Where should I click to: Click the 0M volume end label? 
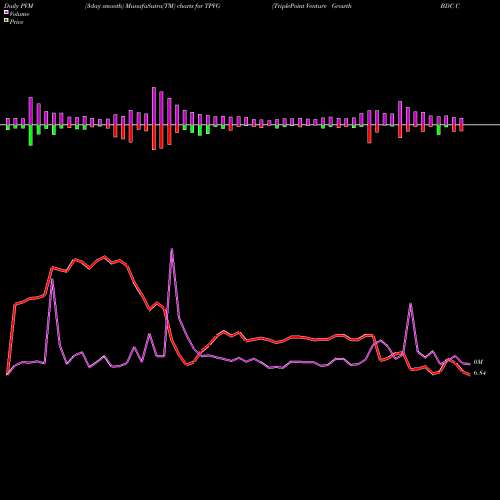(x=478, y=362)
